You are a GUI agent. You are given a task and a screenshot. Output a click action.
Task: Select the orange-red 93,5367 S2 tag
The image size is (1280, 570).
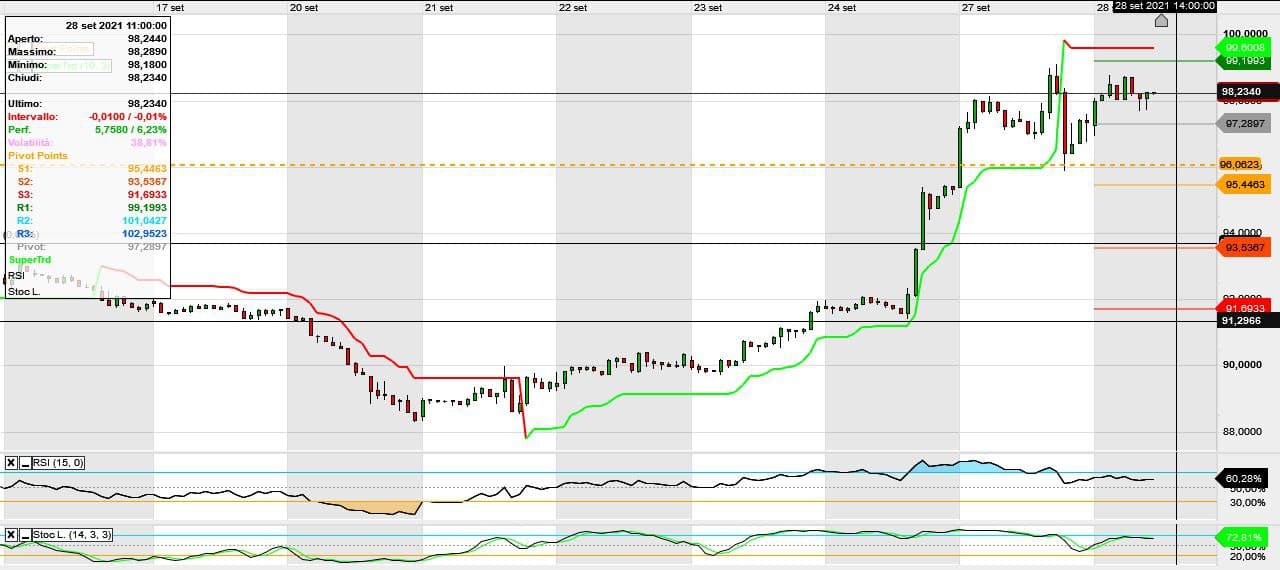(1245, 247)
